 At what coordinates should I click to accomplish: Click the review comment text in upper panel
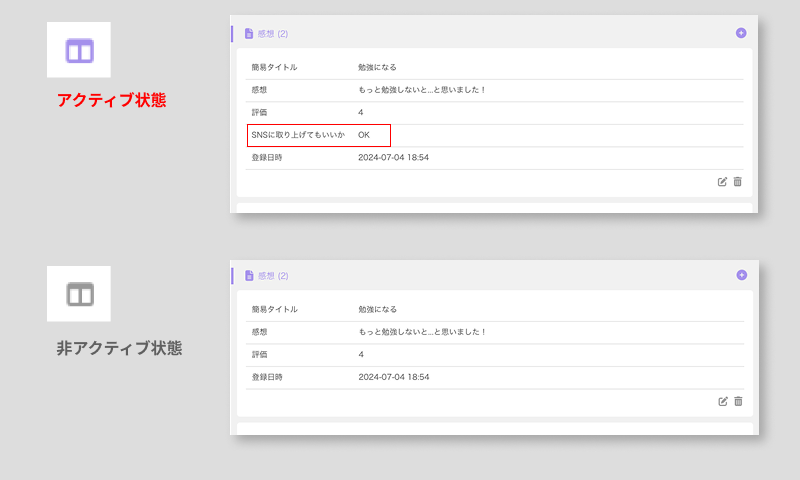[421, 90]
